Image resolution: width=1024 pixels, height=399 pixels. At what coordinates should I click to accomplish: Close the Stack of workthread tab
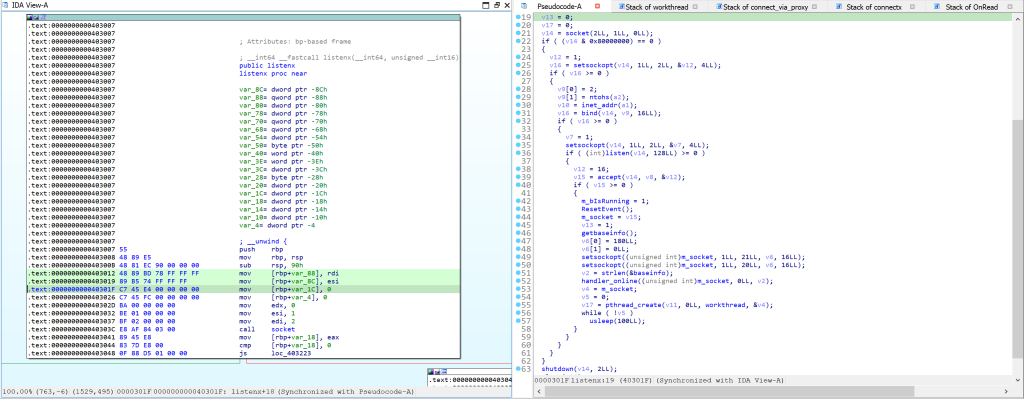(x=695, y=6)
